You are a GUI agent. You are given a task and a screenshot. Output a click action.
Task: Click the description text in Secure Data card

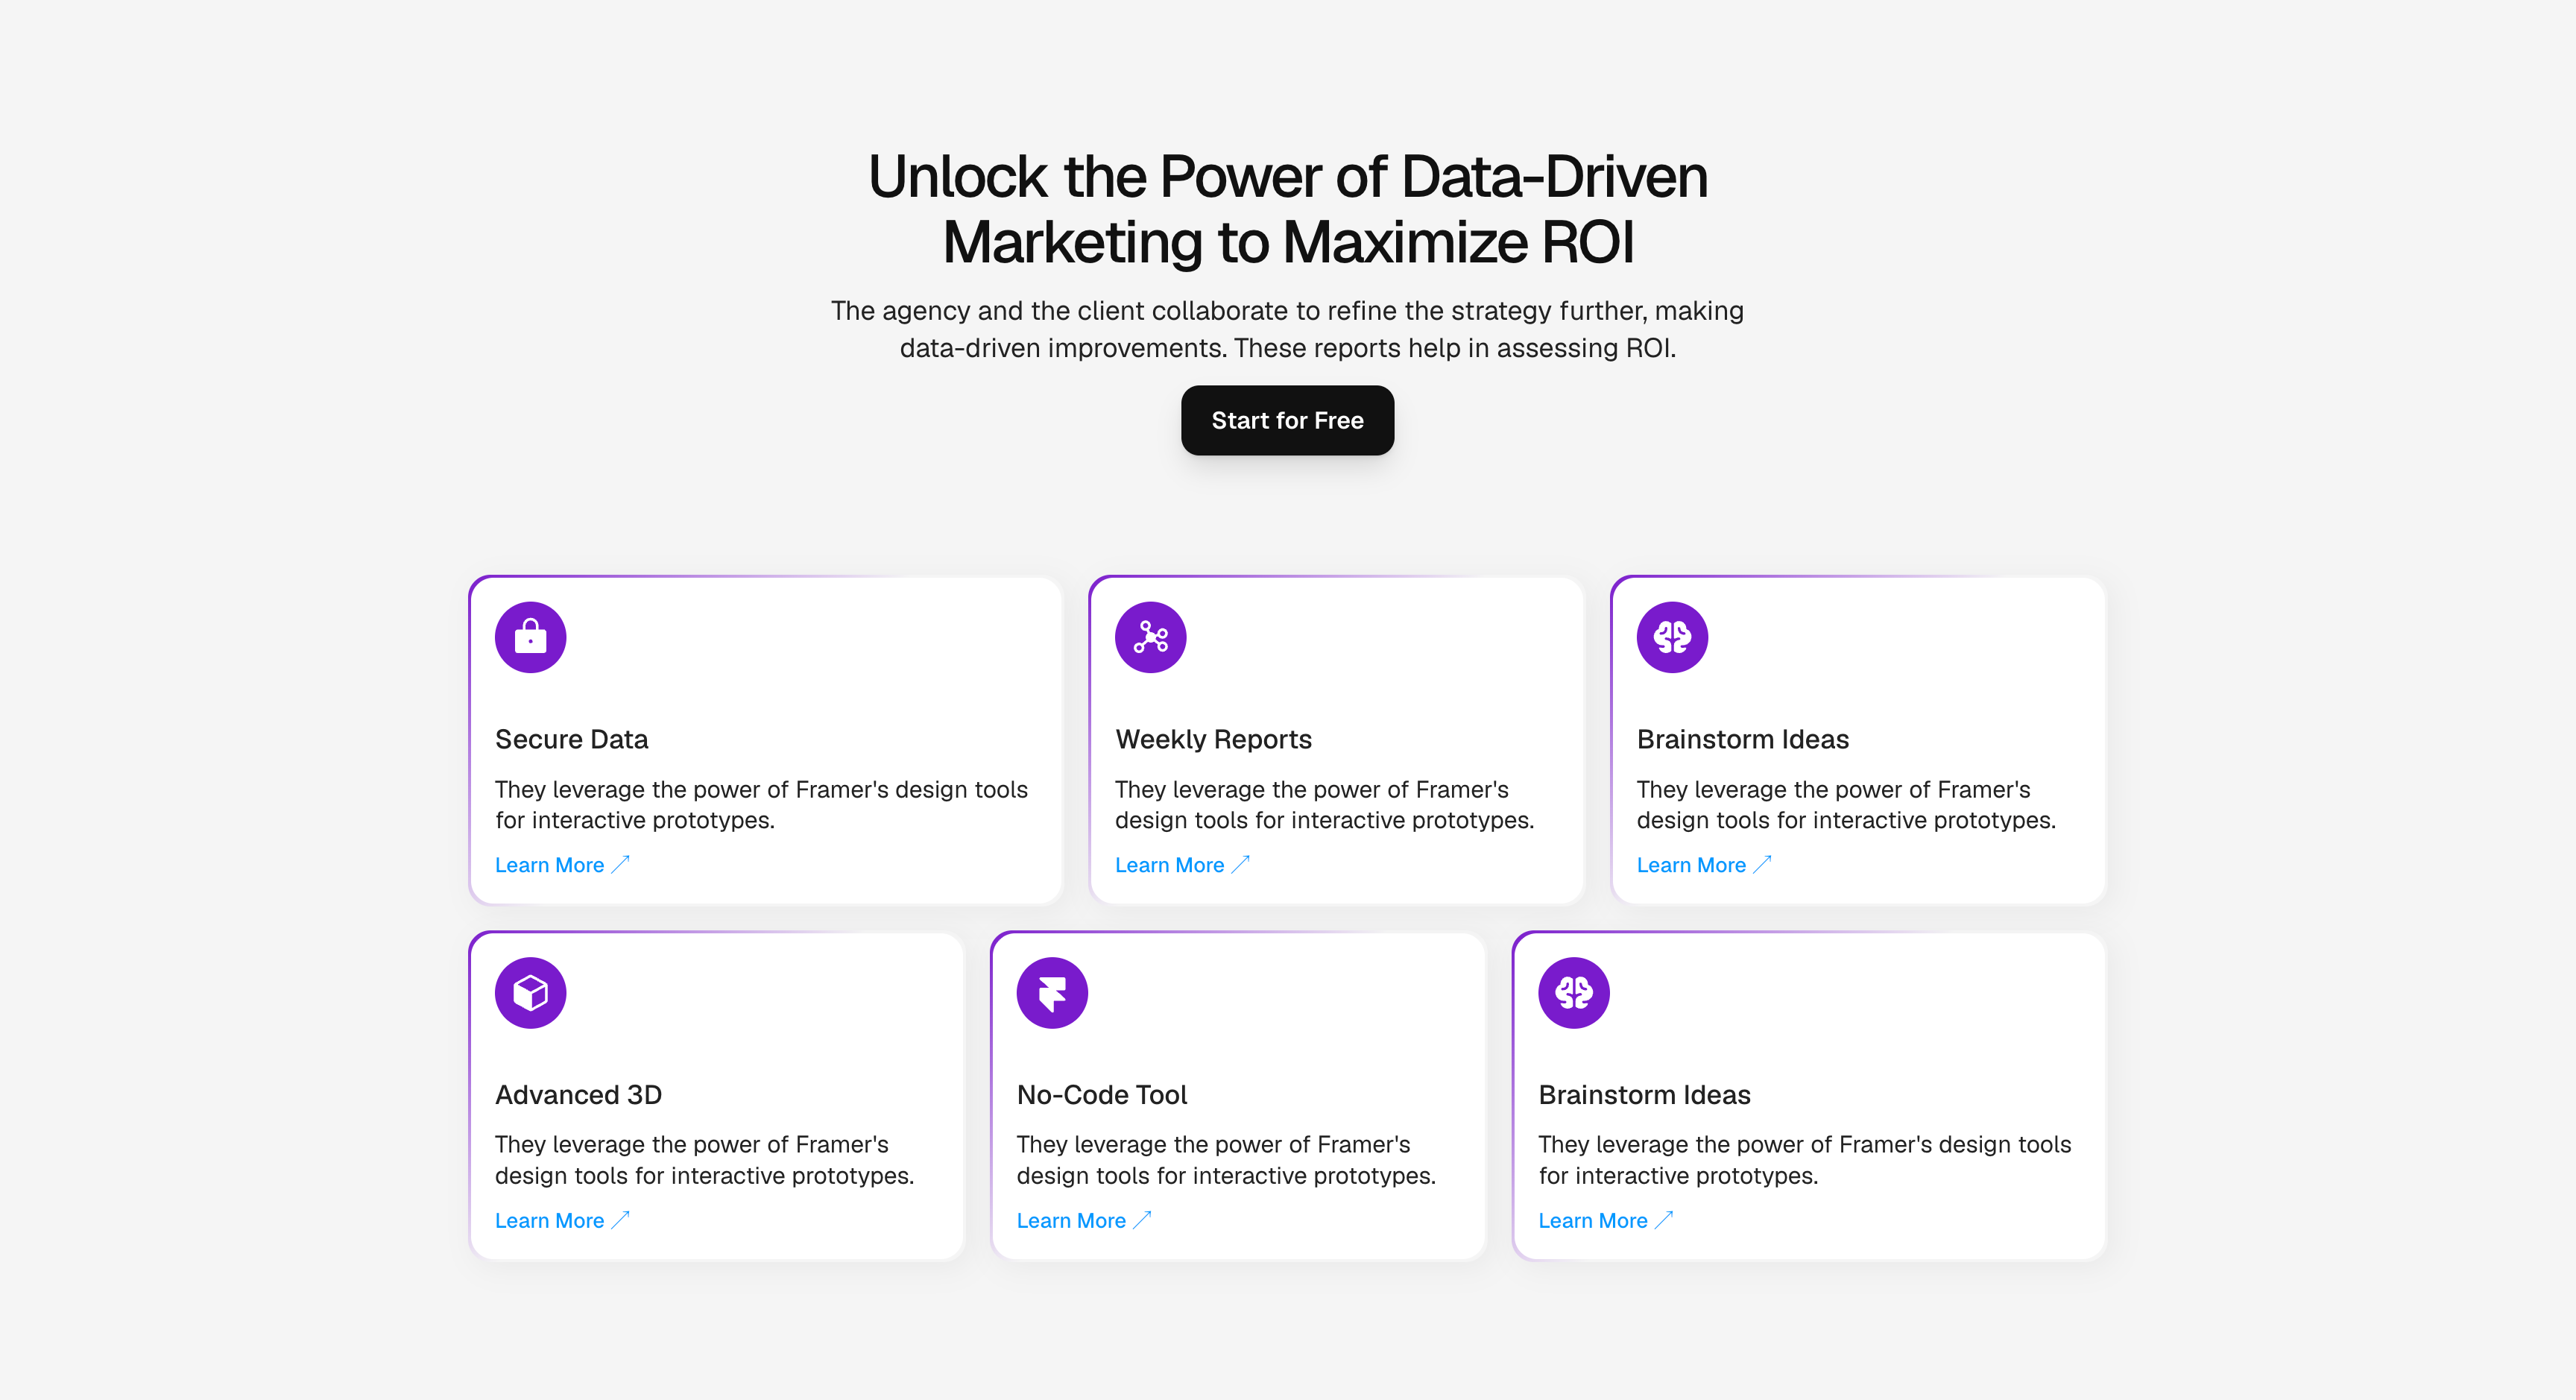click(761, 805)
